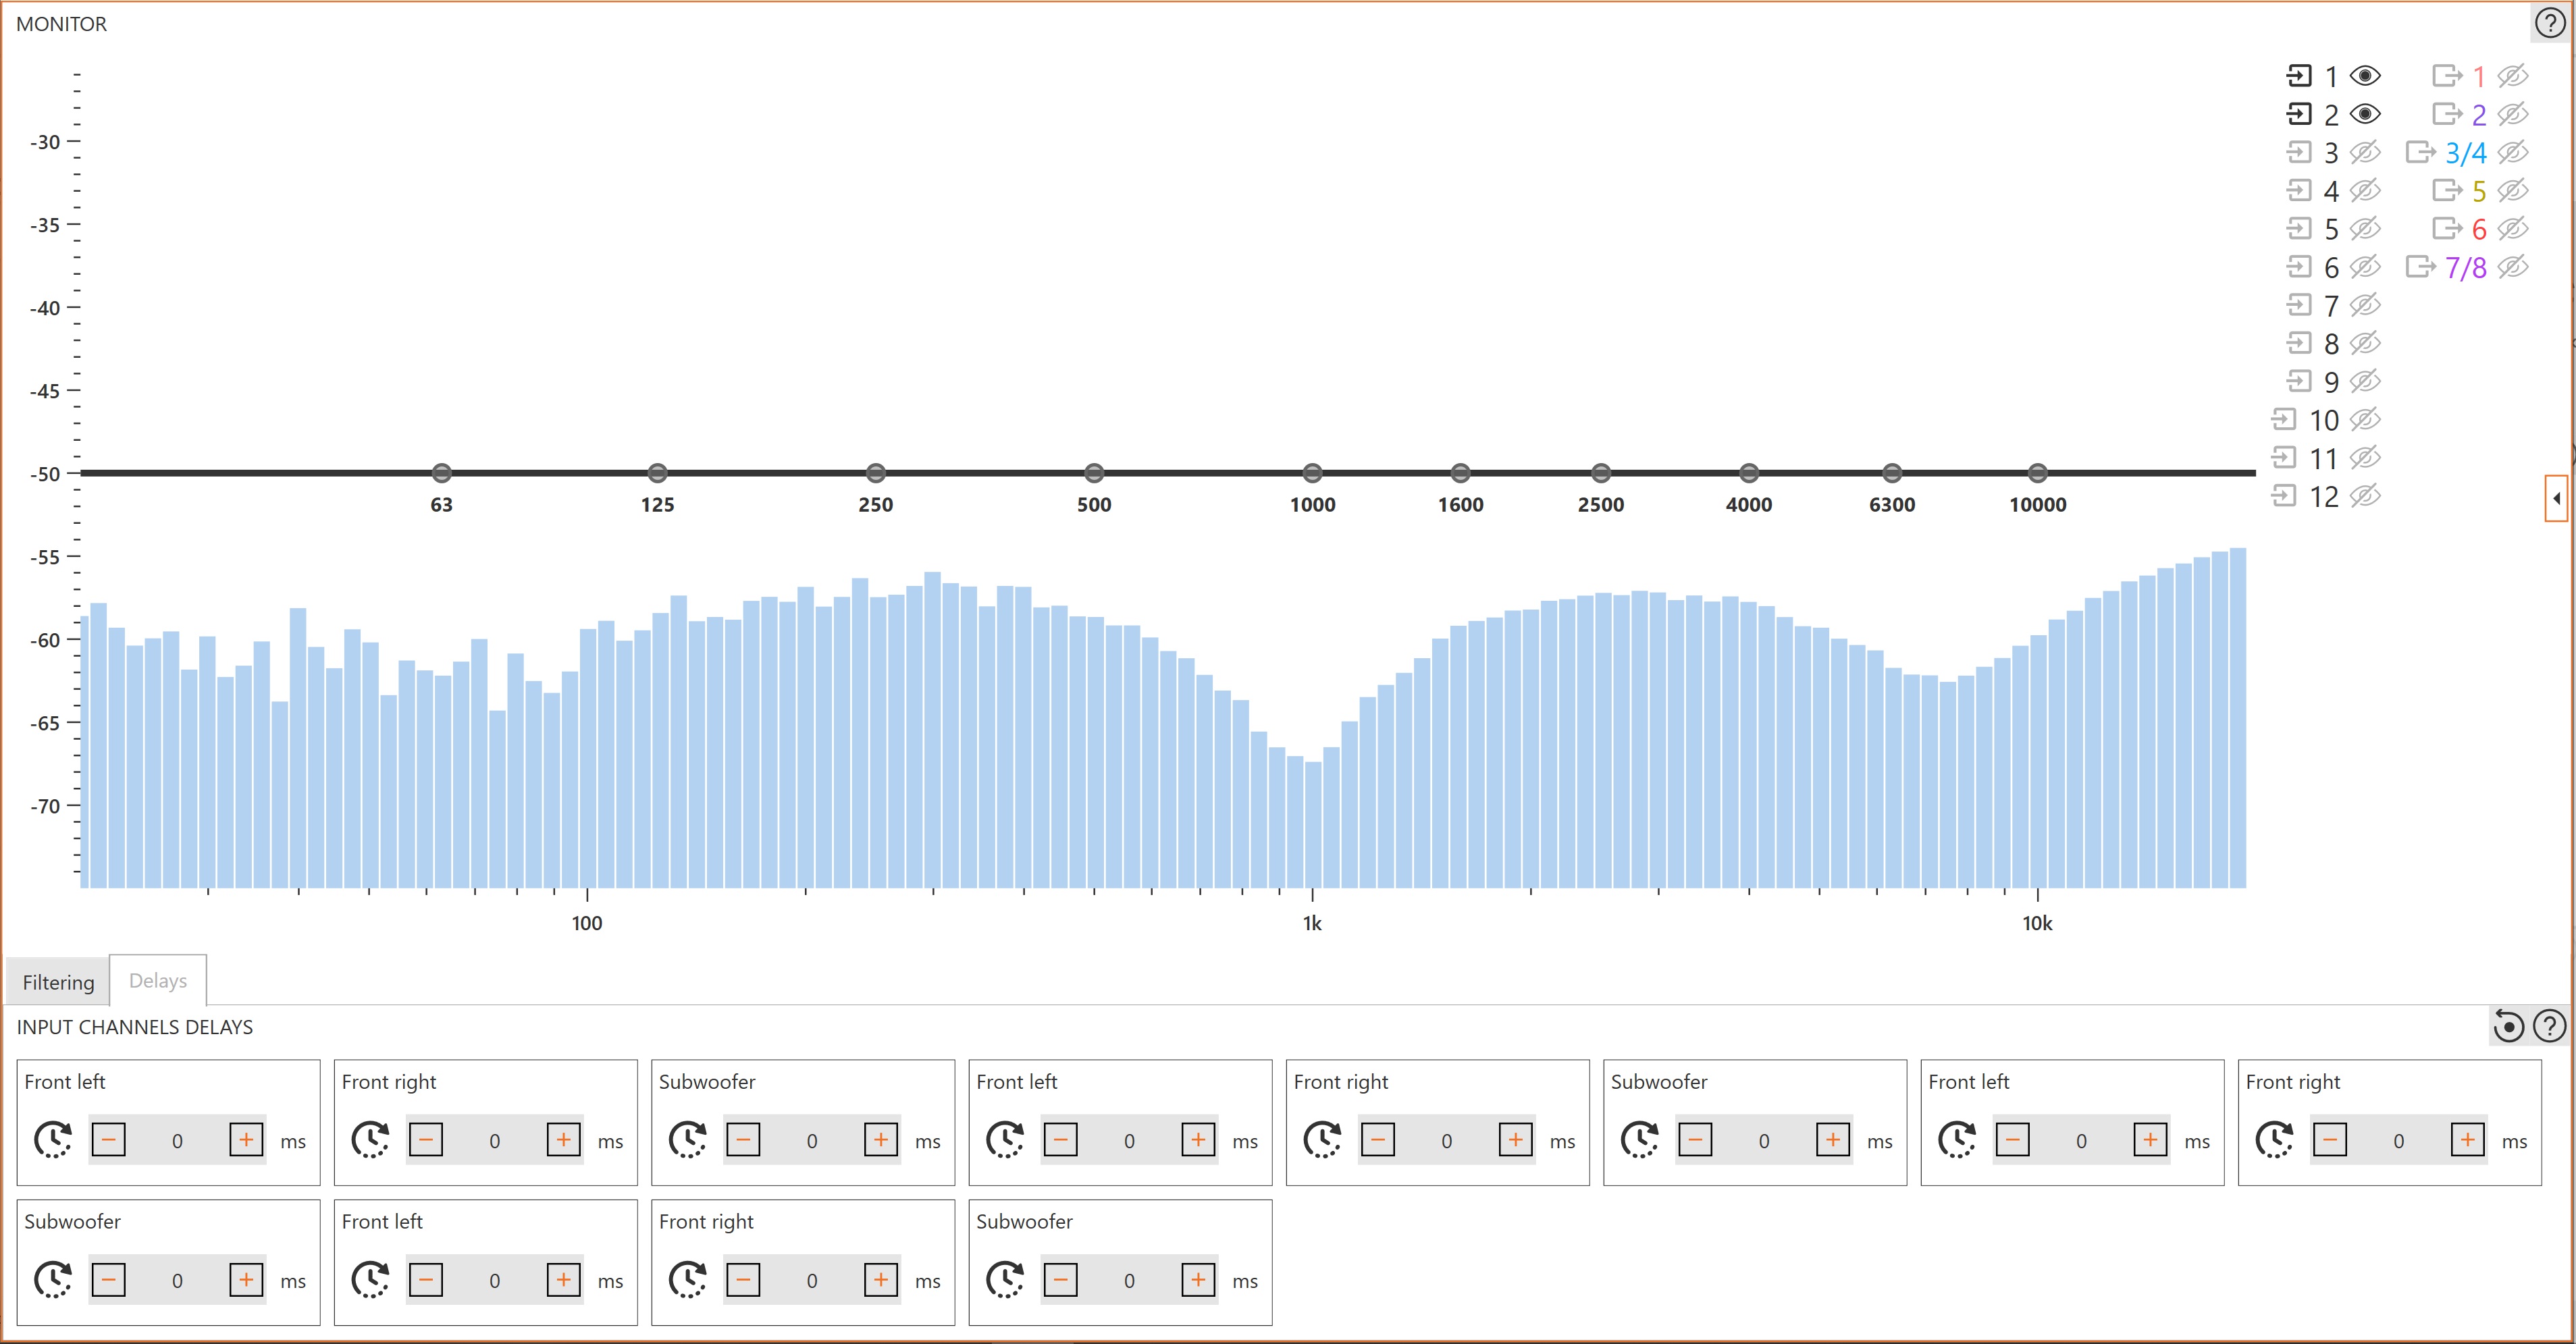Switch to the Filtering tab

(58, 982)
